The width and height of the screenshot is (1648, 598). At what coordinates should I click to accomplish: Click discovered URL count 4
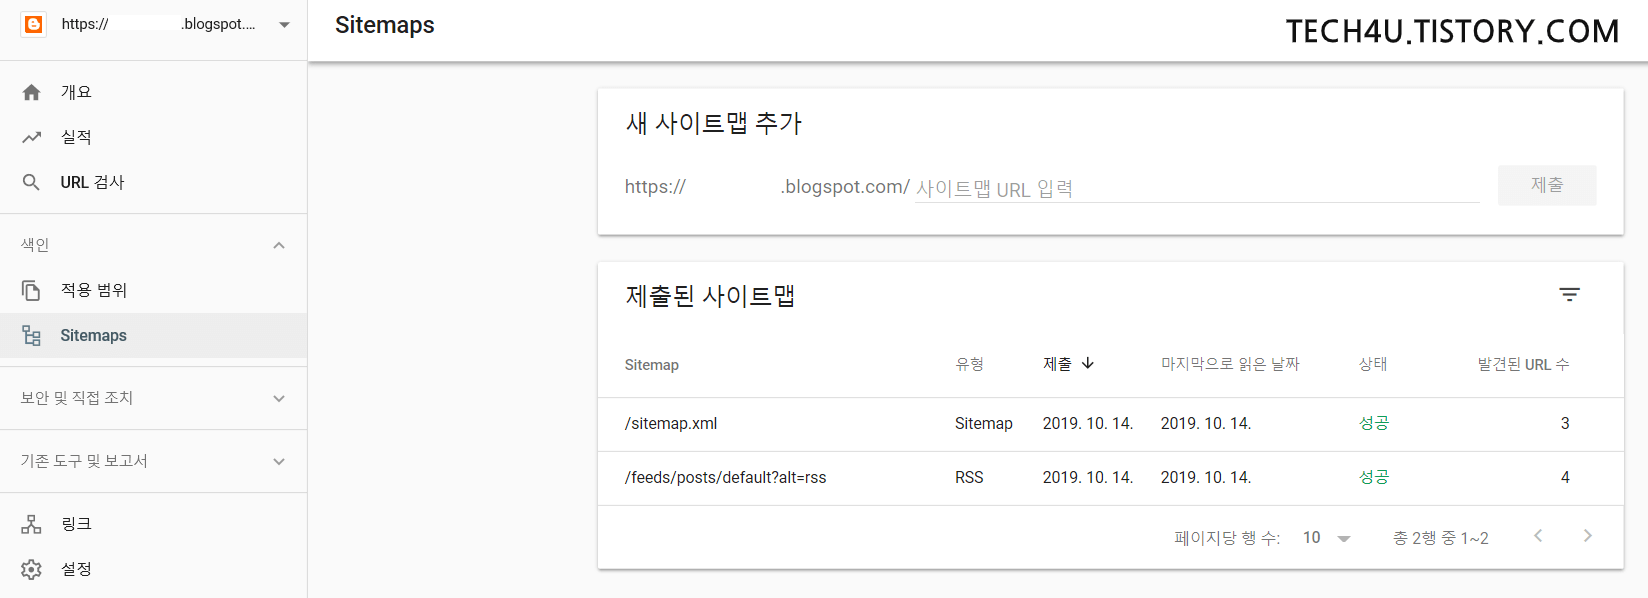1565,478
